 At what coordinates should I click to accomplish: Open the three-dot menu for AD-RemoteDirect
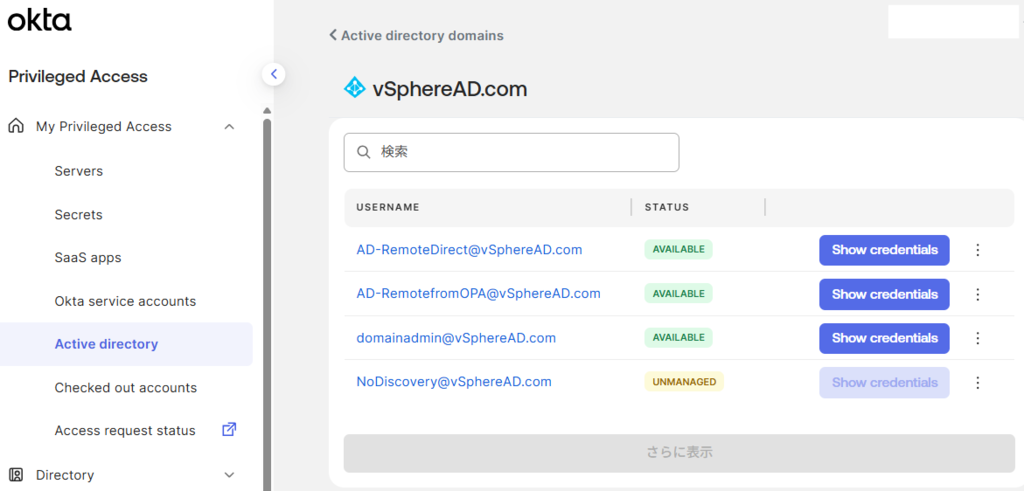tap(978, 250)
